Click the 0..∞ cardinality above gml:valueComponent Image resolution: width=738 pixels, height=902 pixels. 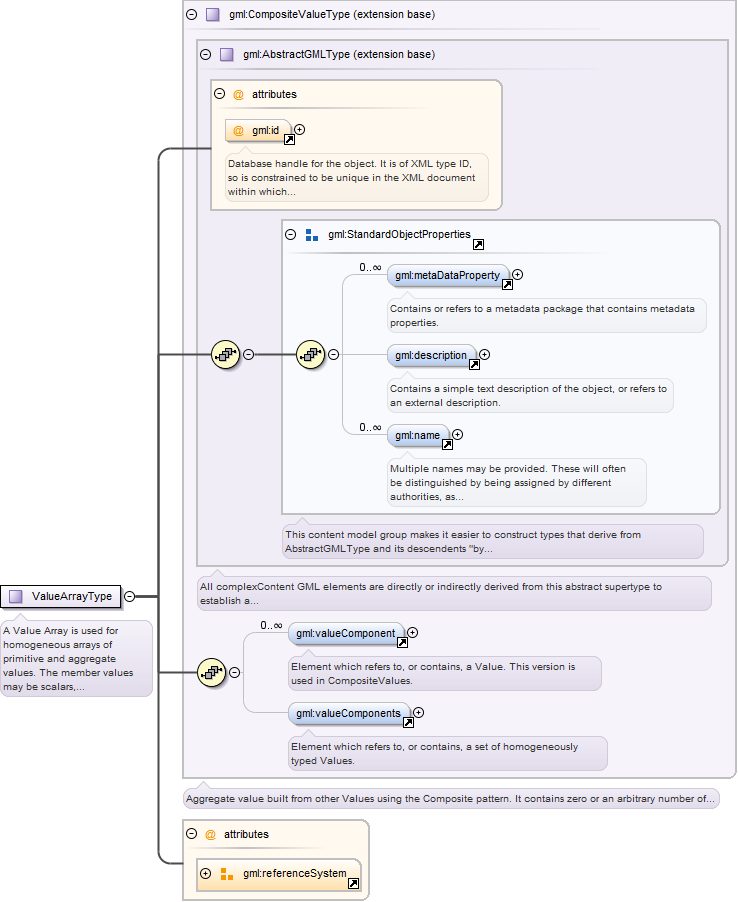(271, 625)
